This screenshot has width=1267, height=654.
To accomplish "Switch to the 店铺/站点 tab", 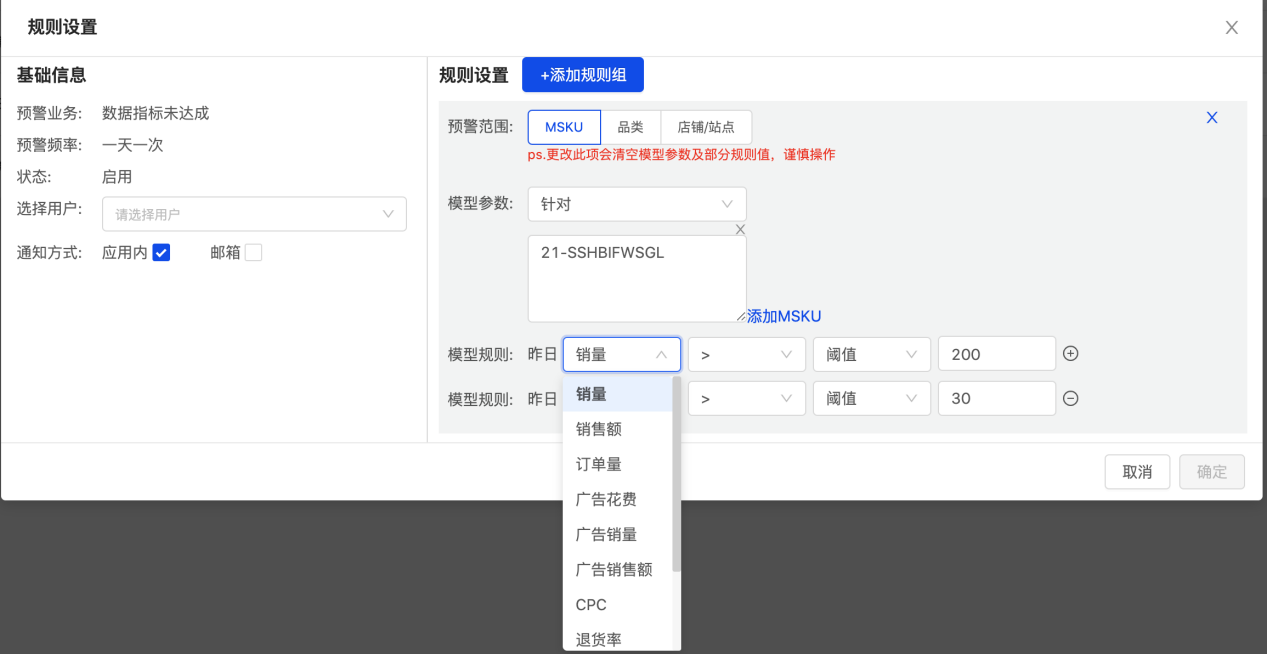I will [x=706, y=127].
